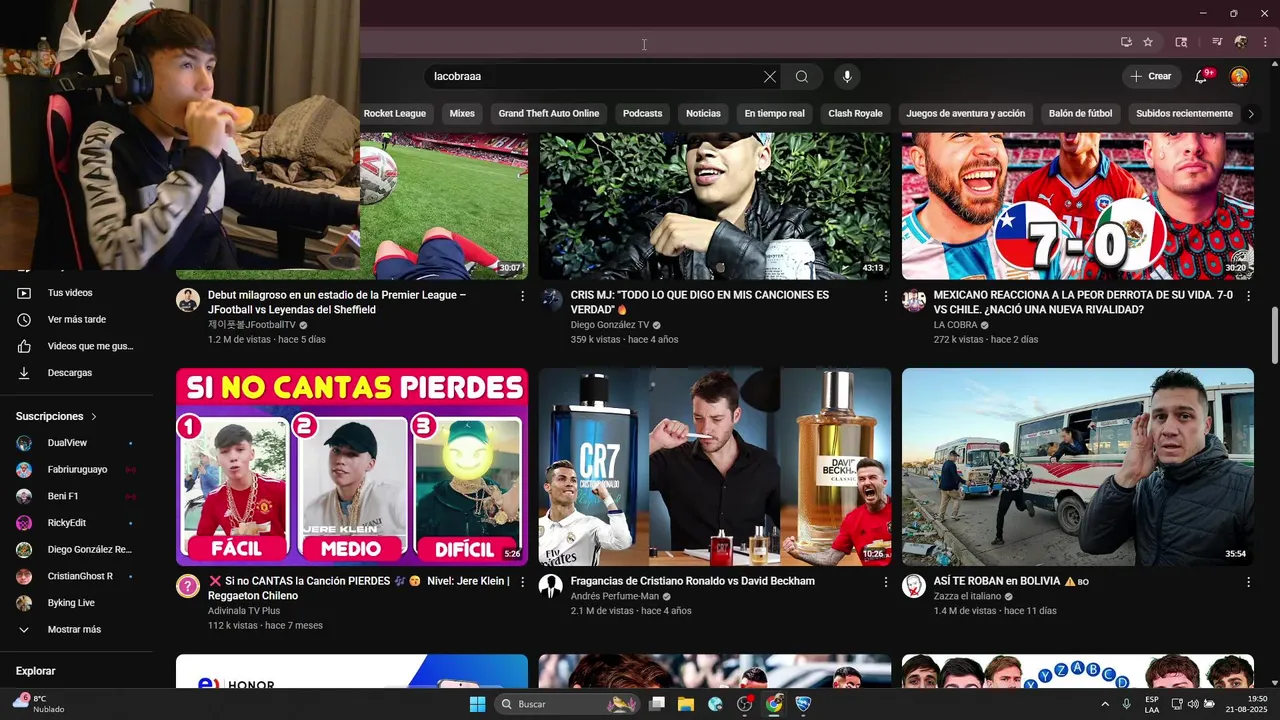Select the Clash Royale chip
Screen dimensions: 1280x720
coord(855,114)
